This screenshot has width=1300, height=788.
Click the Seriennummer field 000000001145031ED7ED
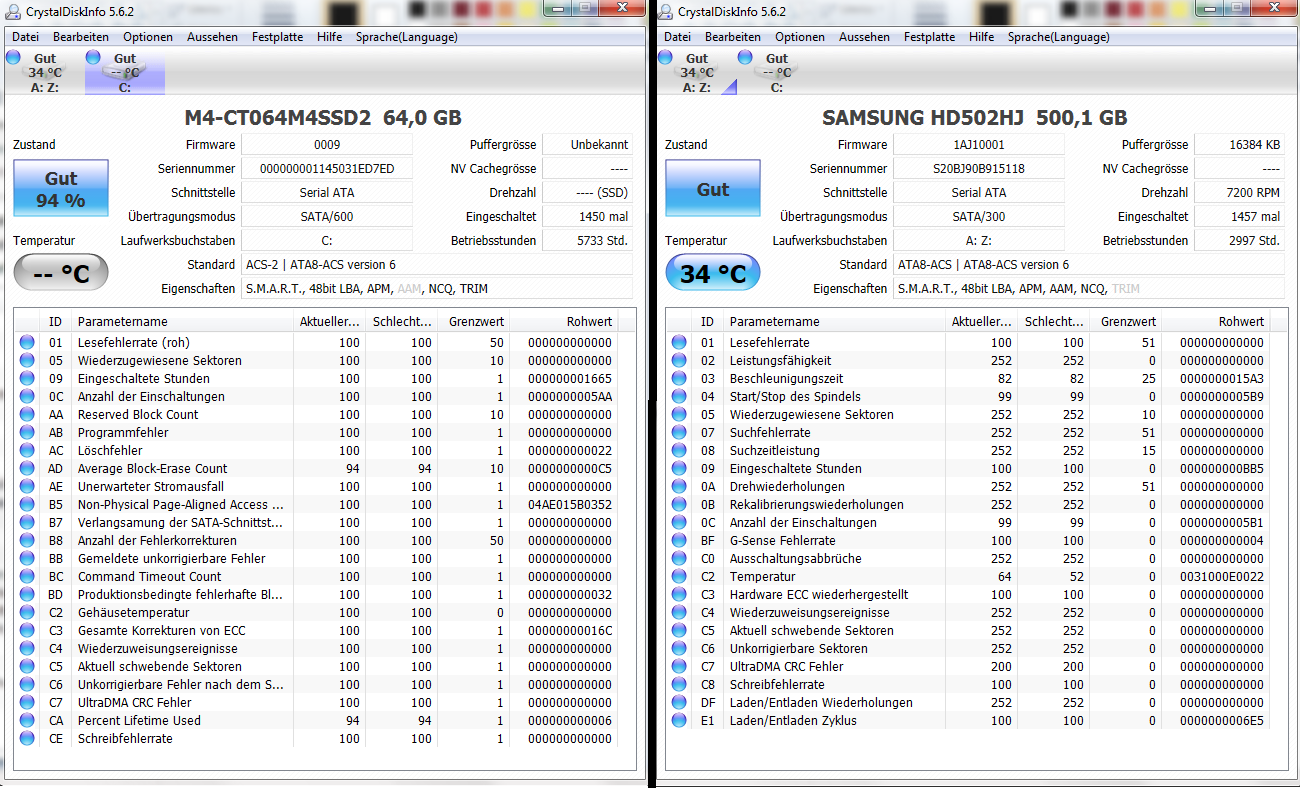327,169
